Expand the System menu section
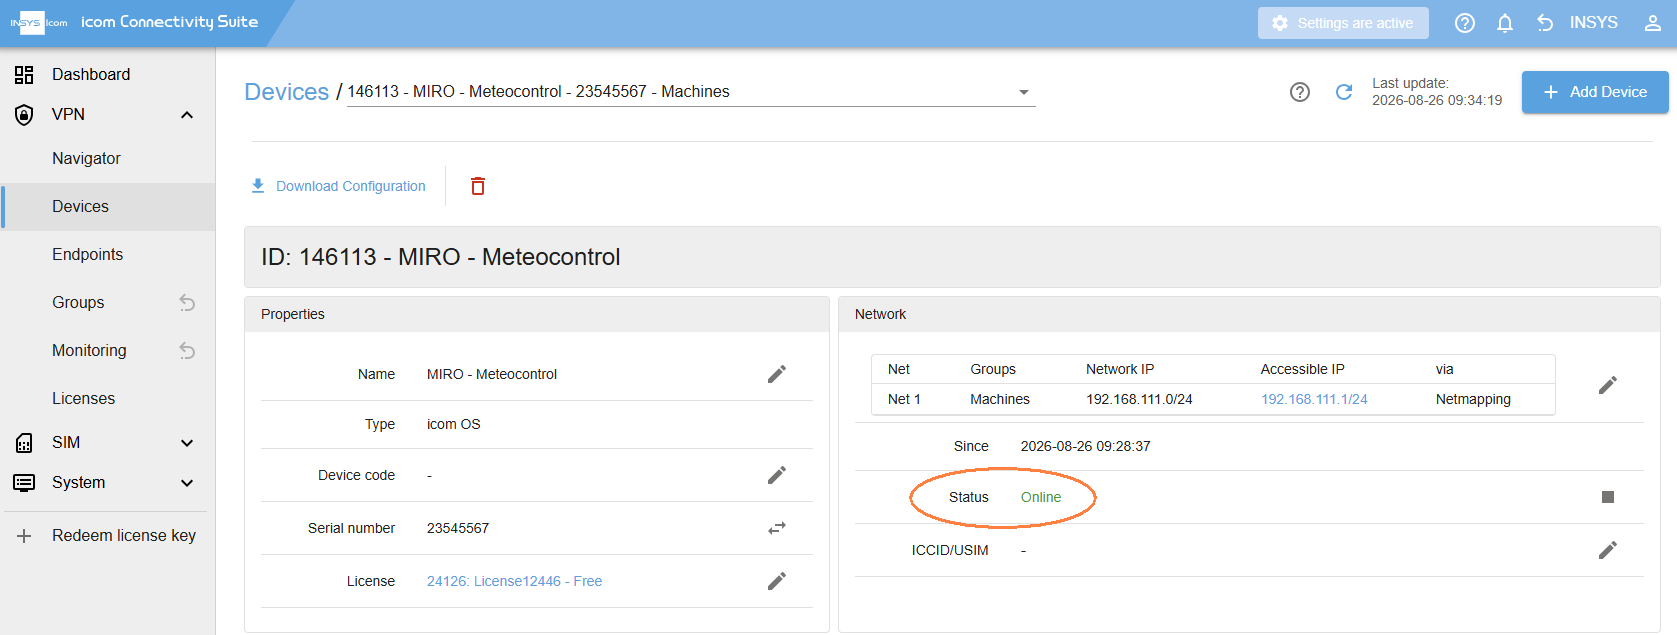This screenshot has height=635, width=1677. 187,483
